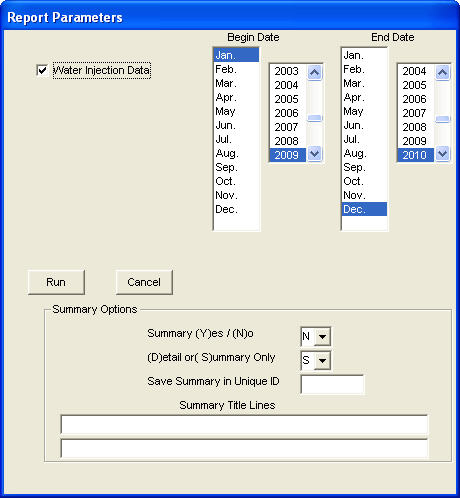460x498 pixels.
Task: Click the End Date year list down arrow
Action: click(442, 154)
